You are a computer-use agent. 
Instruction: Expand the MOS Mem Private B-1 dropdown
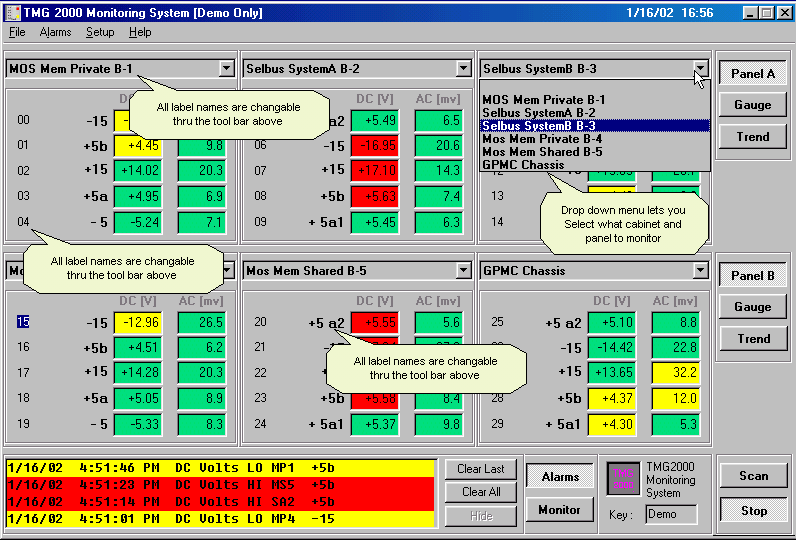[225, 69]
